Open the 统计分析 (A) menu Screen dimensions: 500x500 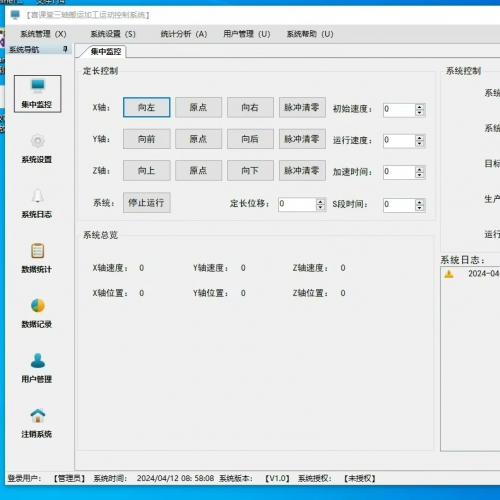click(184, 34)
